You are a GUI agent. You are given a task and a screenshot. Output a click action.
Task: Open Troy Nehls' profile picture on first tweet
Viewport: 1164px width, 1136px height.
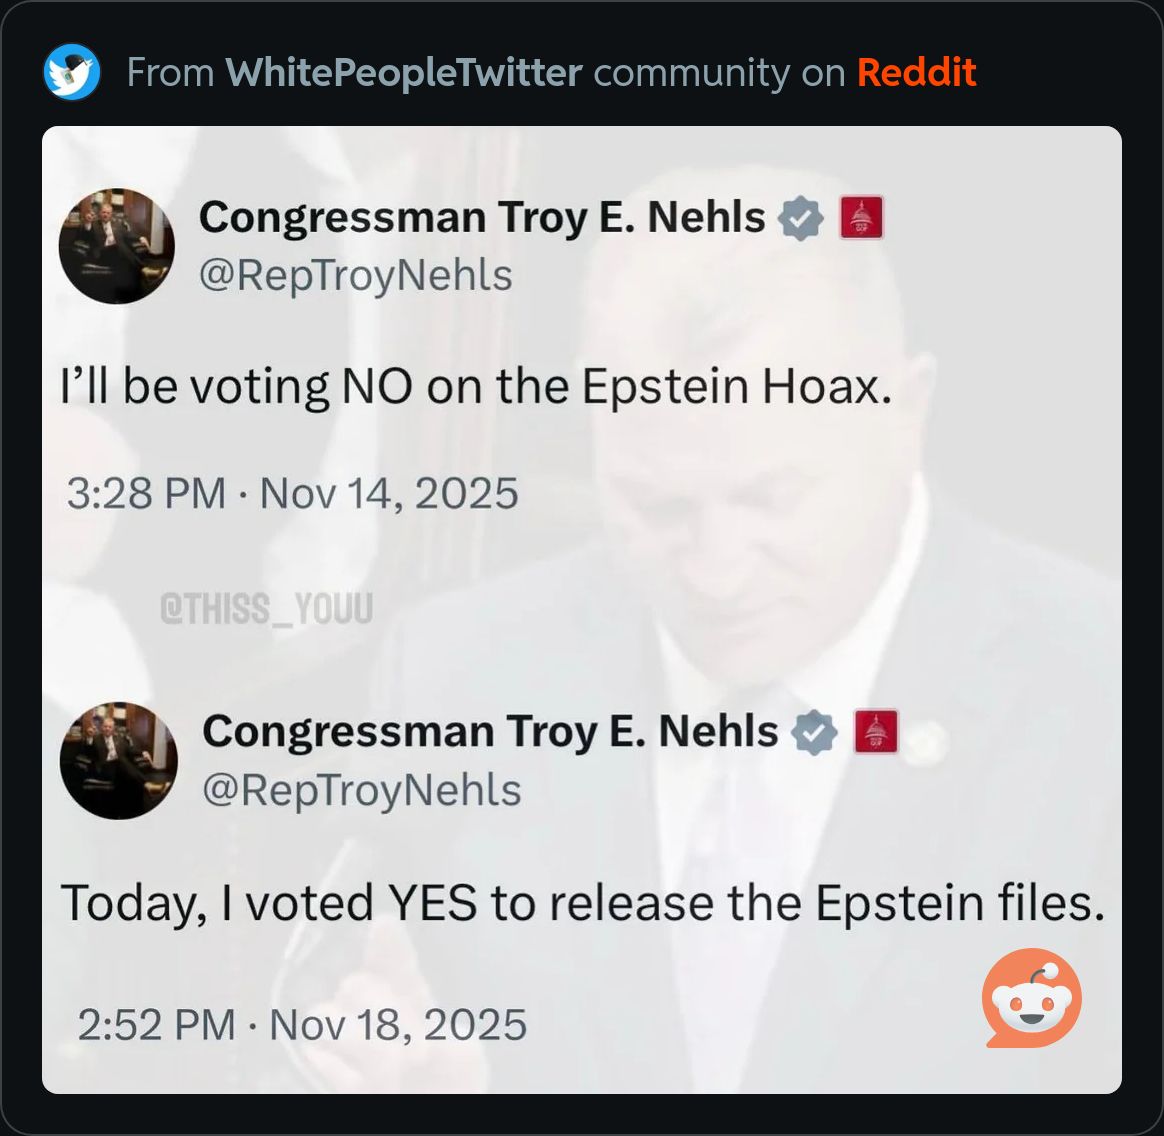tap(117, 245)
